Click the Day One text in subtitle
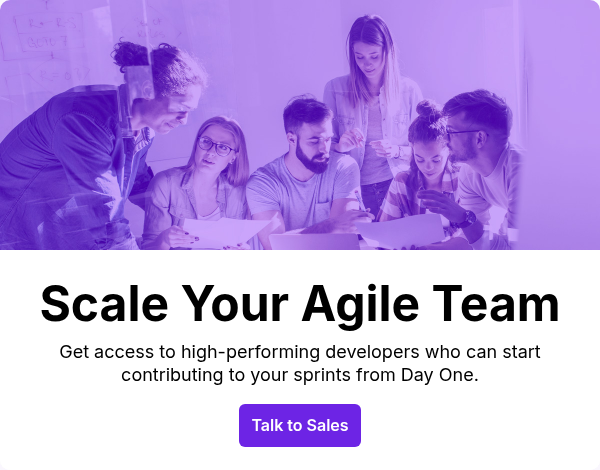The width and height of the screenshot is (600, 470). tap(440, 375)
